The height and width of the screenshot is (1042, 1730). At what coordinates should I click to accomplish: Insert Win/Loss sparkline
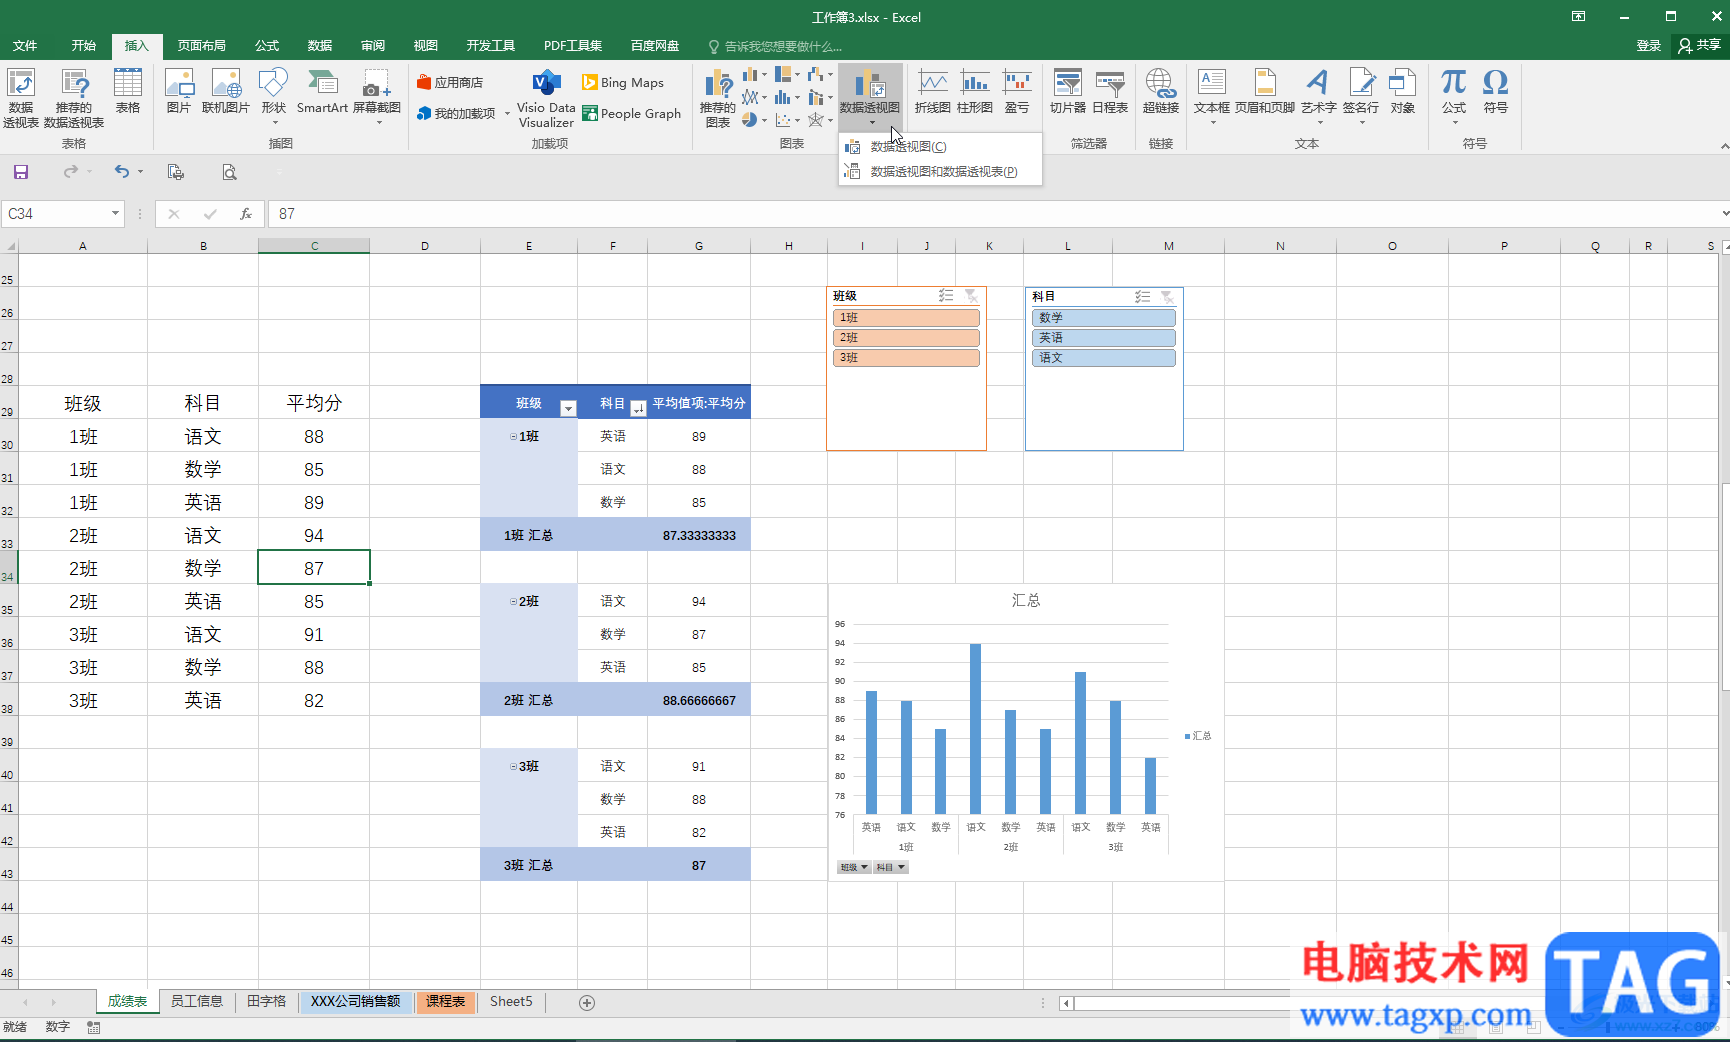(1017, 91)
